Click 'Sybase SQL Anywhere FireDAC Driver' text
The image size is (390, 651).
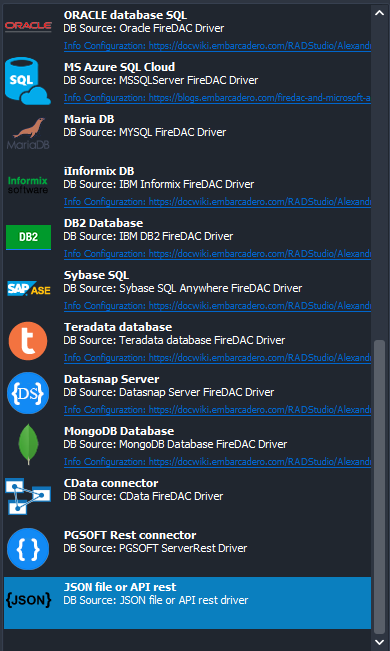pos(211,288)
